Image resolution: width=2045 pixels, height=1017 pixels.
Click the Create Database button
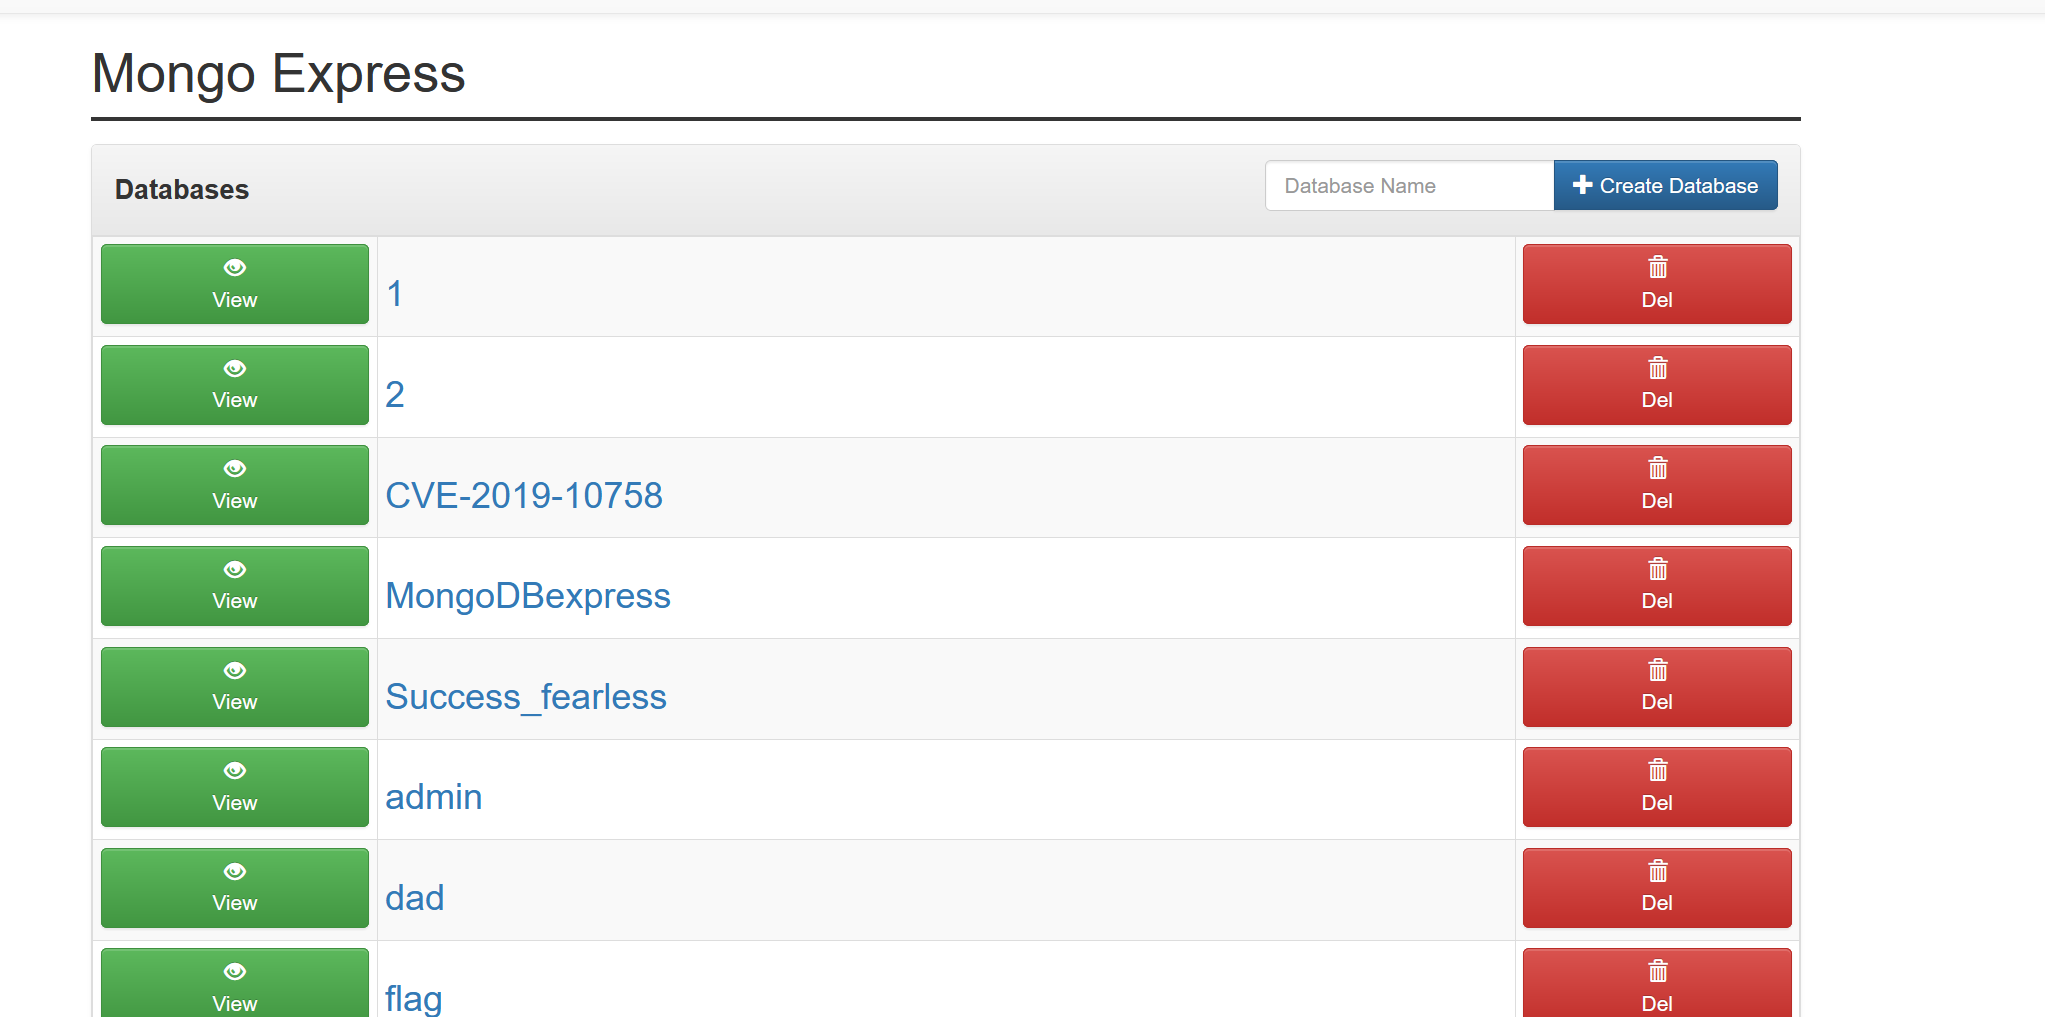(1665, 186)
